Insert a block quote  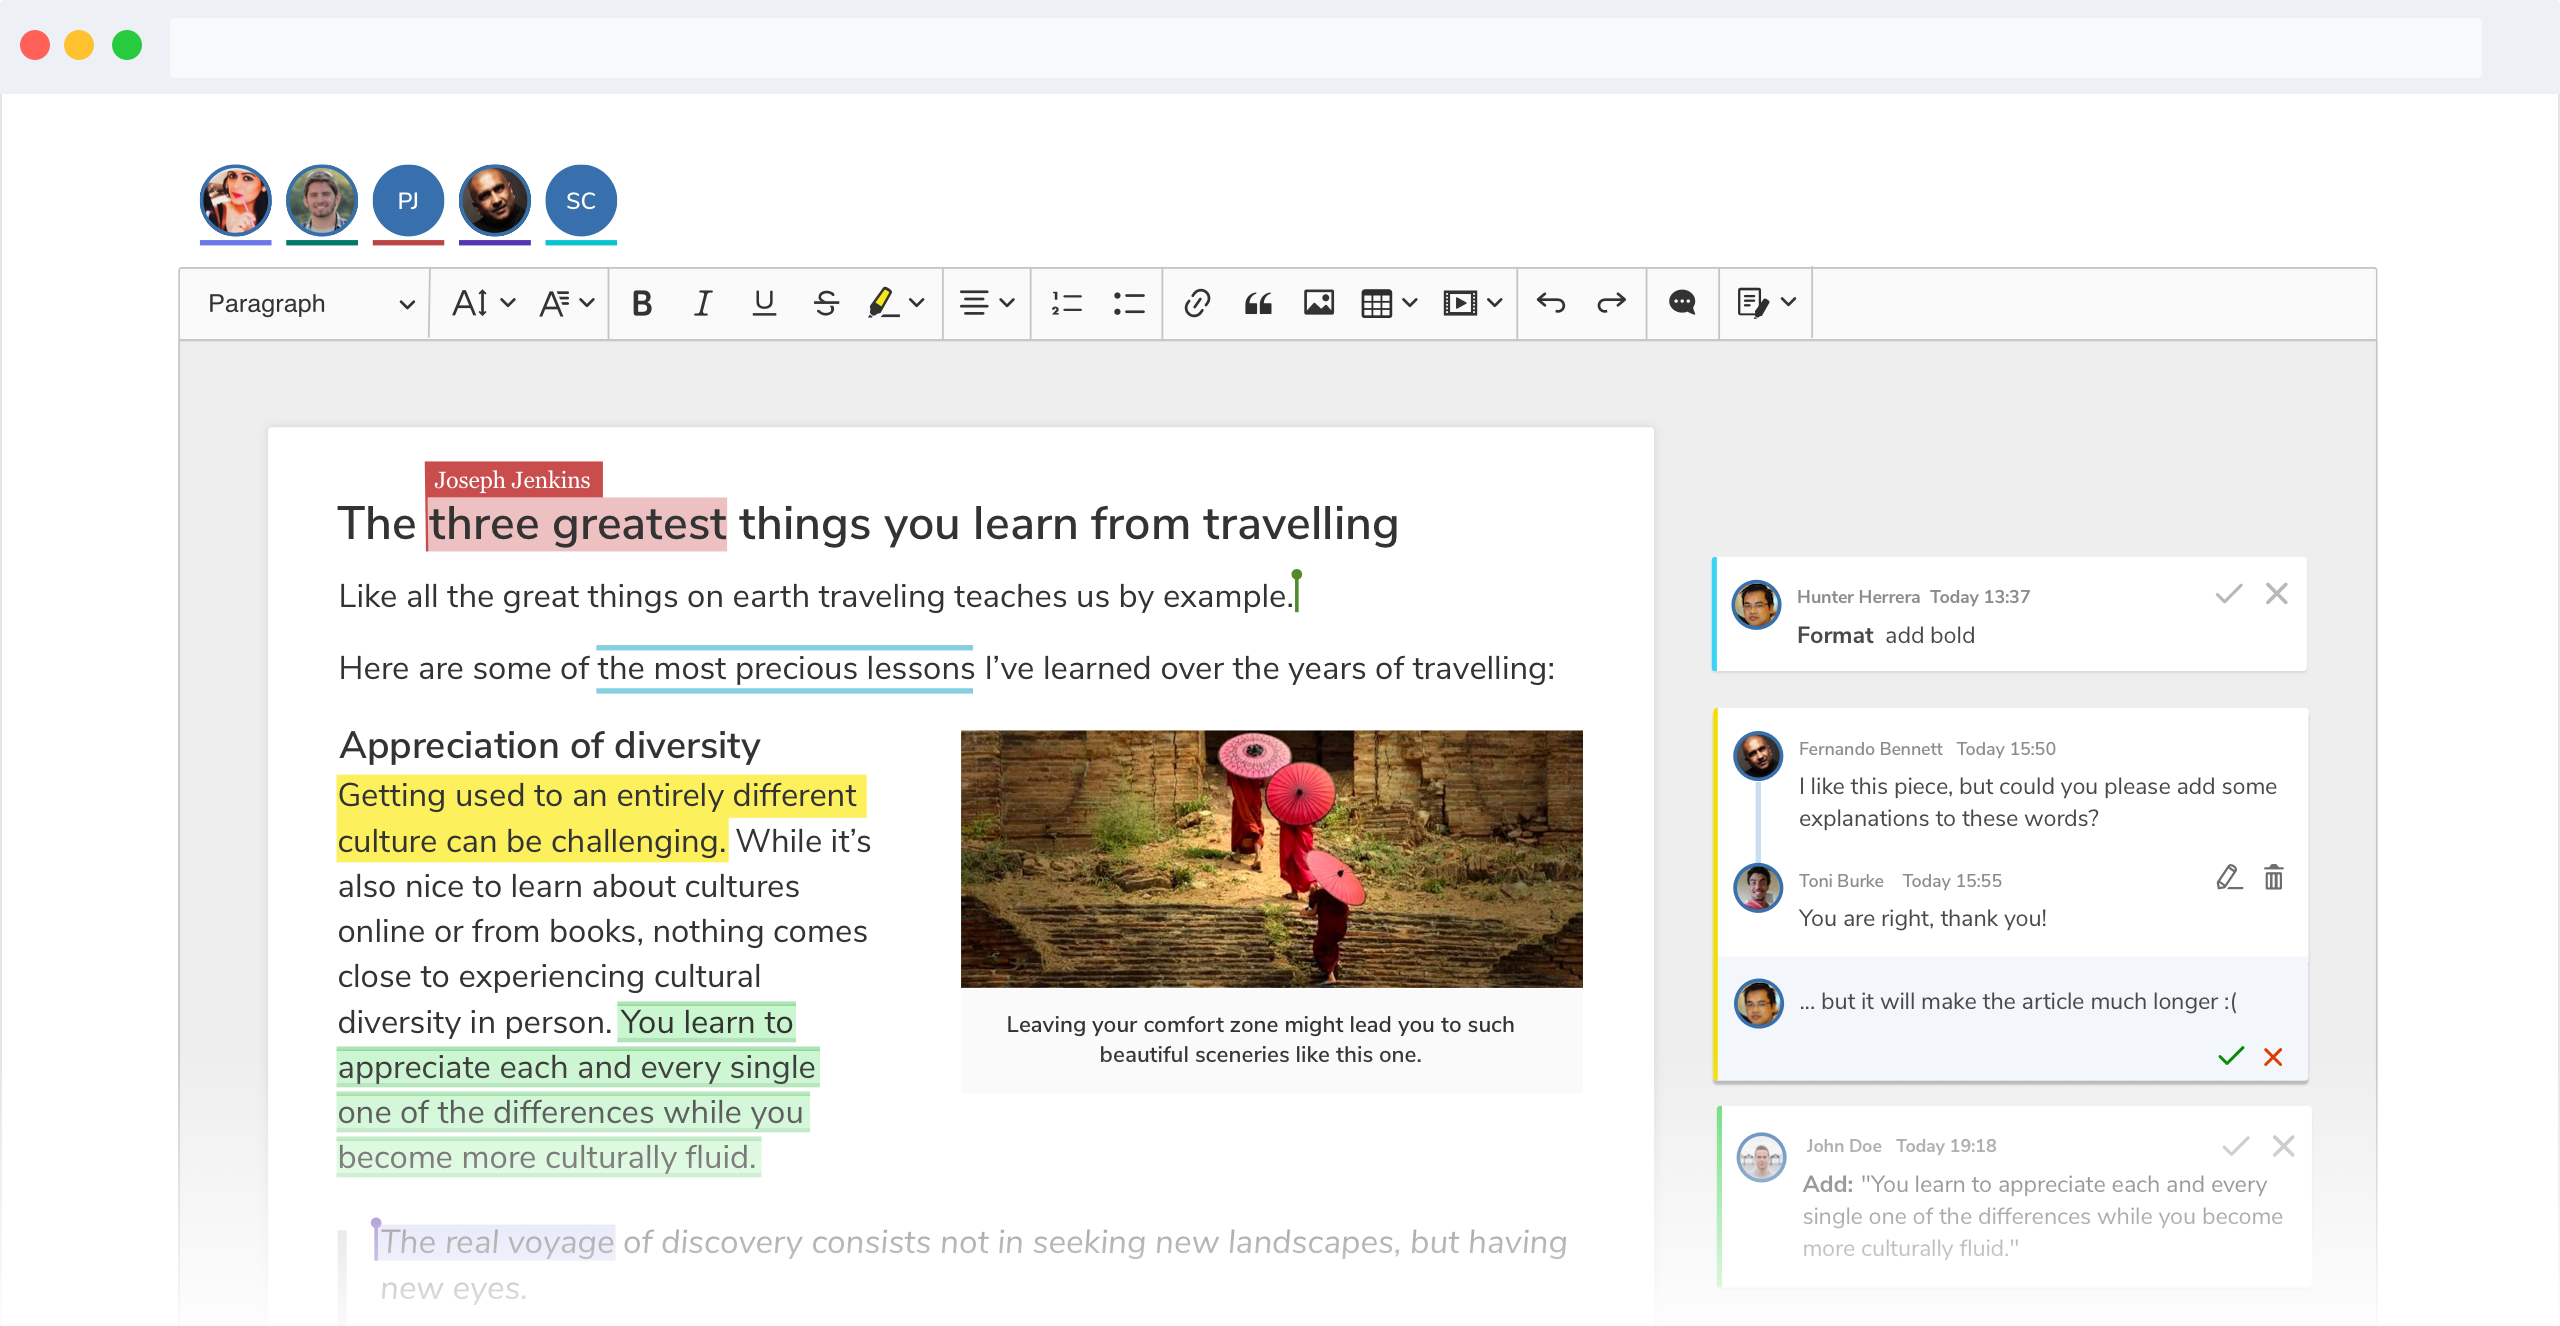tap(1258, 303)
